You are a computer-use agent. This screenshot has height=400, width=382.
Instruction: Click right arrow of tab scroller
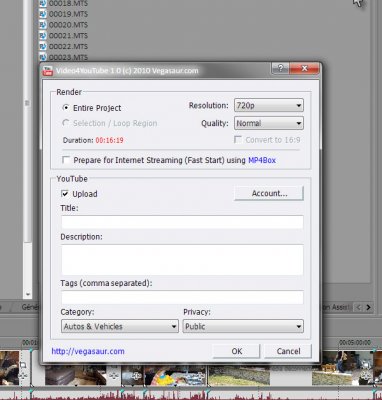[368, 307]
